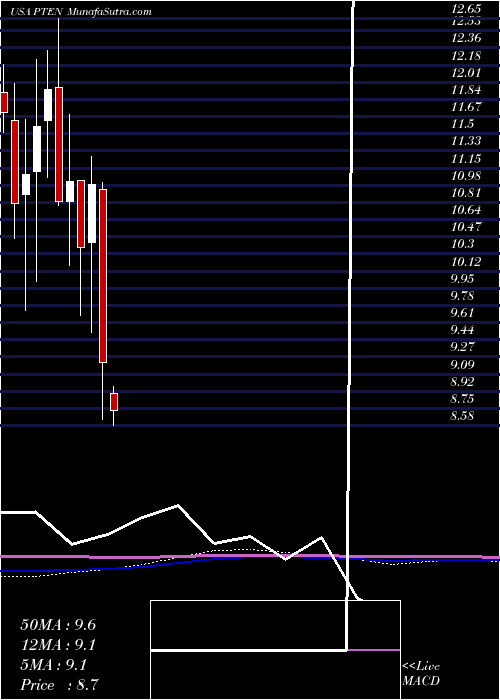Click the 12.36 price axis label
The height and width of the screenshot is (700, 500).
pyautogui.click(x=466, y=38)
